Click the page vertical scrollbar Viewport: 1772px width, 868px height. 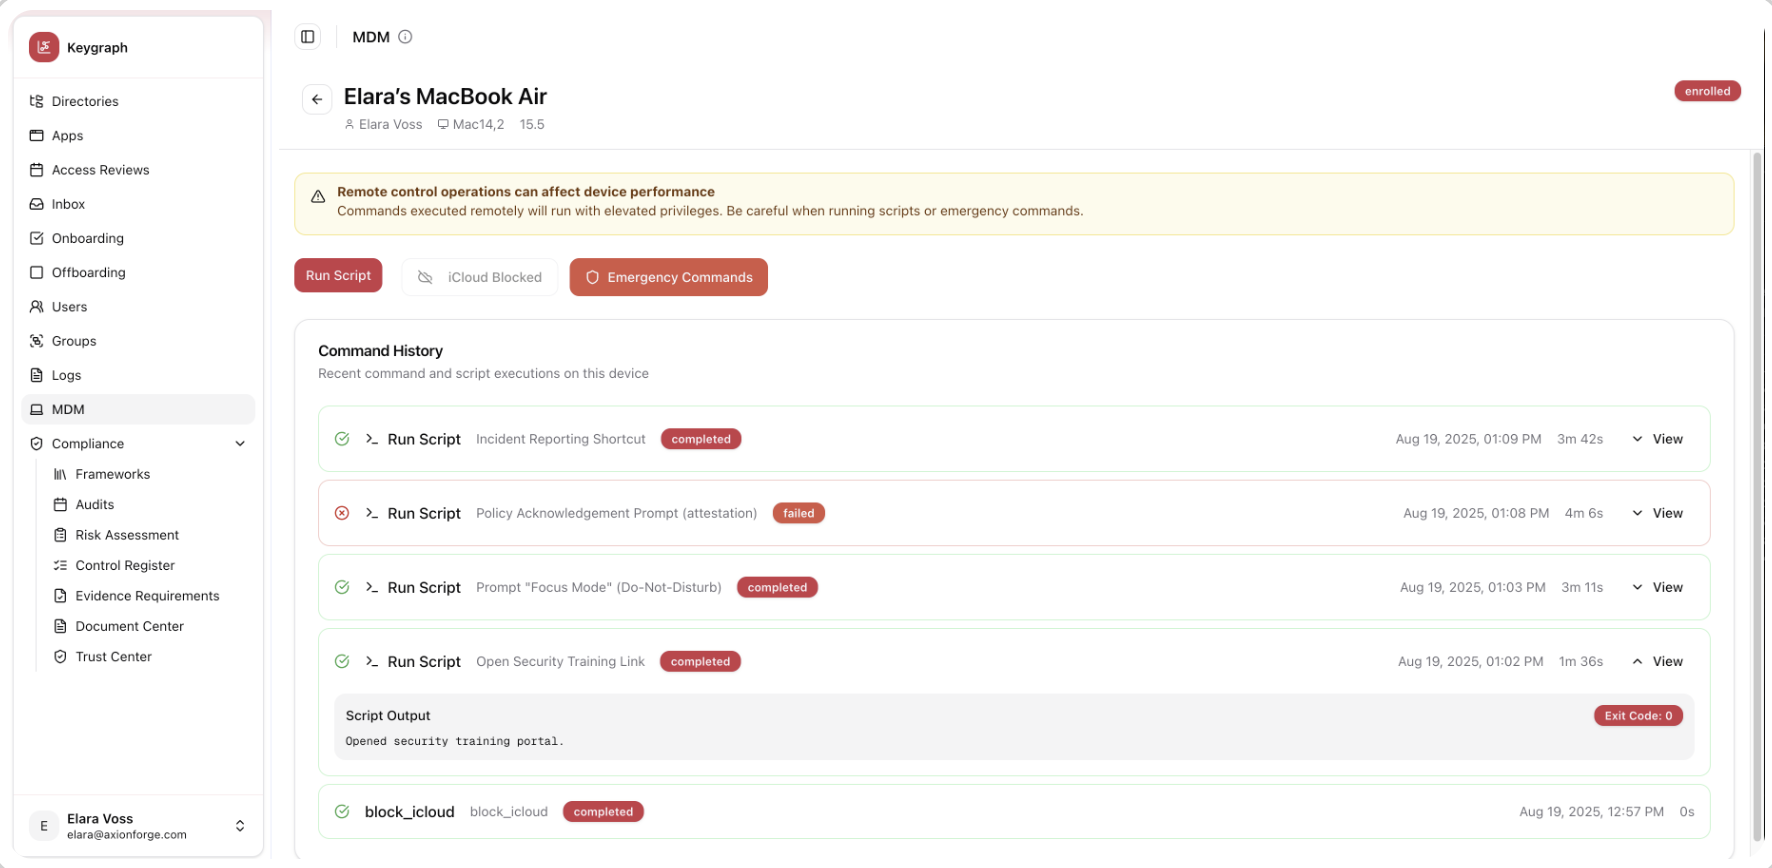point(1757,497)
